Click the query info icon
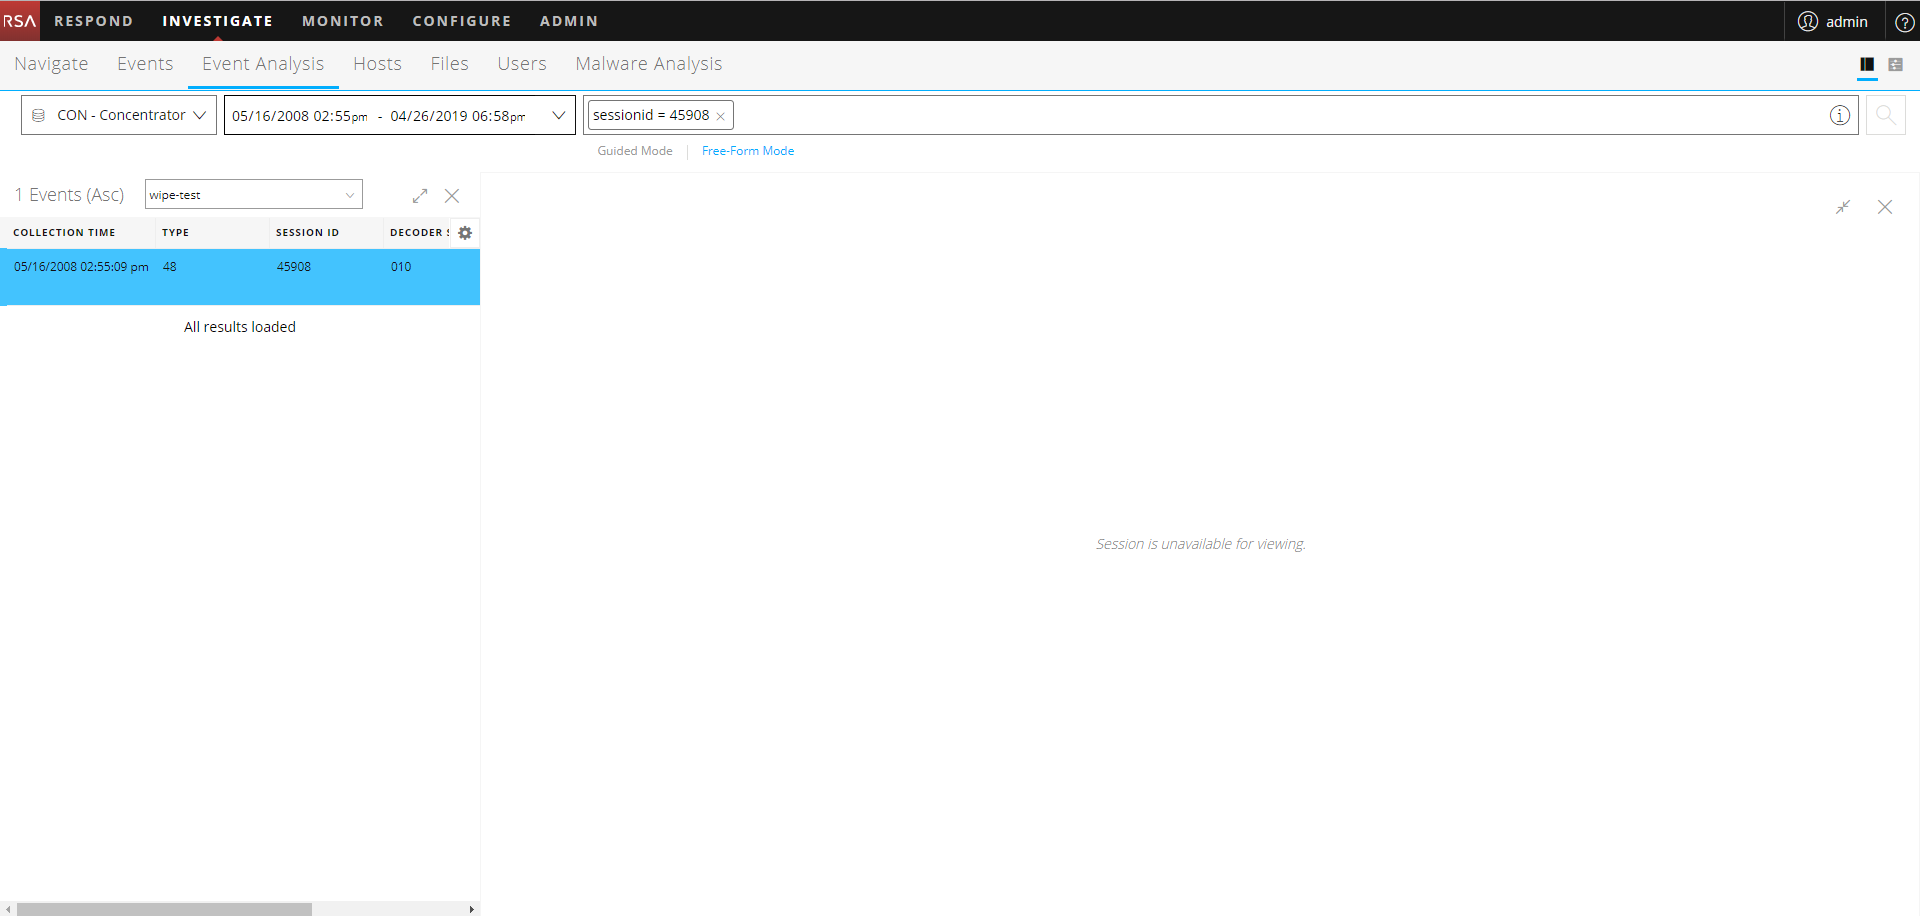Image resolution: width=1920 pixels, height=916 pixels. (x=1840, y=115)
